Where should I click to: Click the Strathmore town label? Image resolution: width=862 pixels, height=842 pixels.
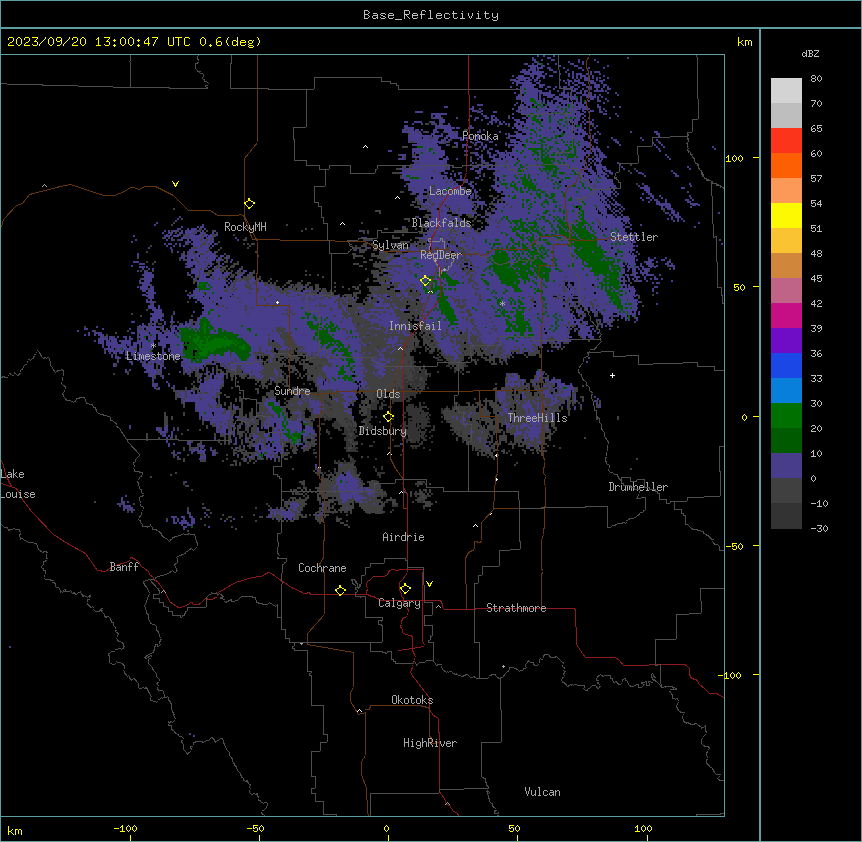pos(516,608)
